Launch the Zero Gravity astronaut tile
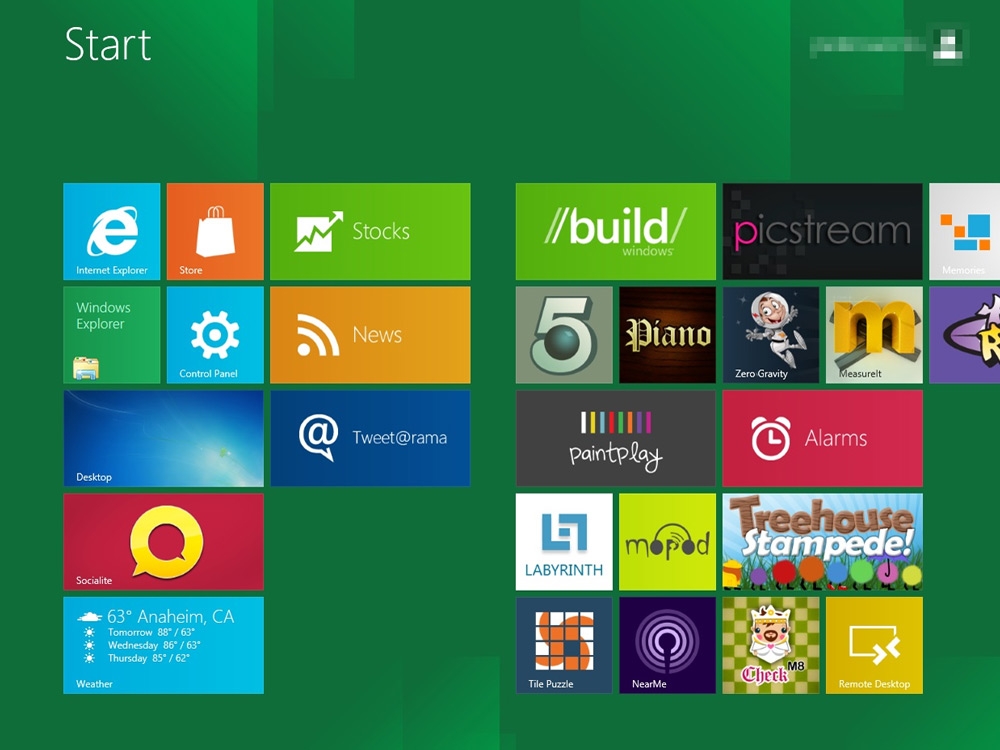The width and height of the screenshot is (1000, 750). pos(770,335)
